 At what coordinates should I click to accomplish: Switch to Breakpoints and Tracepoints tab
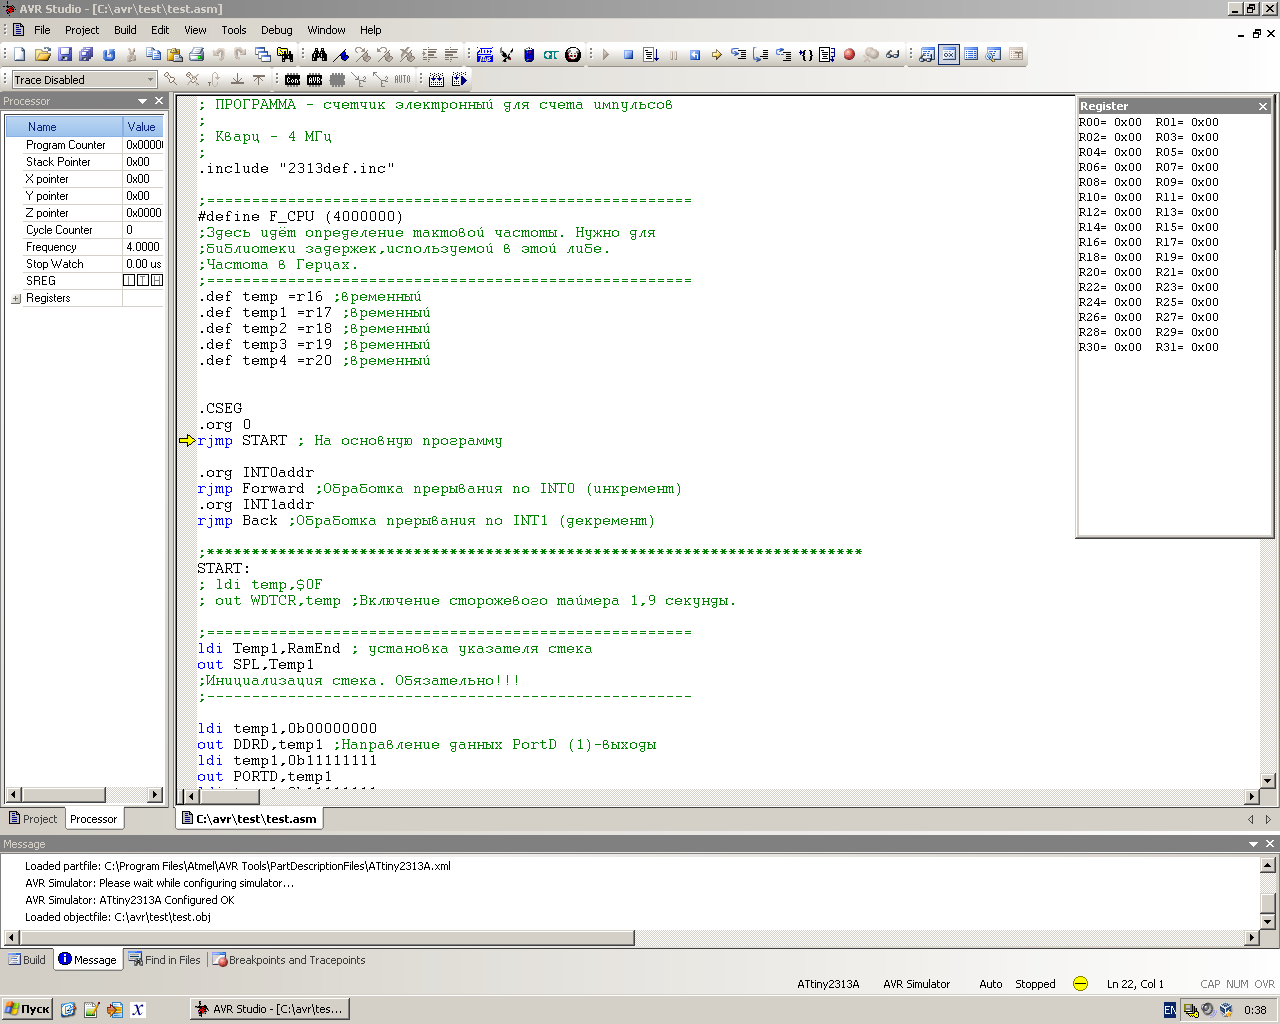coord(288,960)
